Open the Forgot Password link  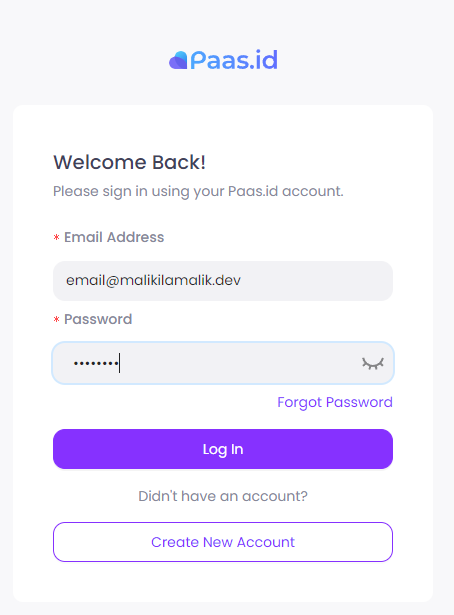coord(335,402)
